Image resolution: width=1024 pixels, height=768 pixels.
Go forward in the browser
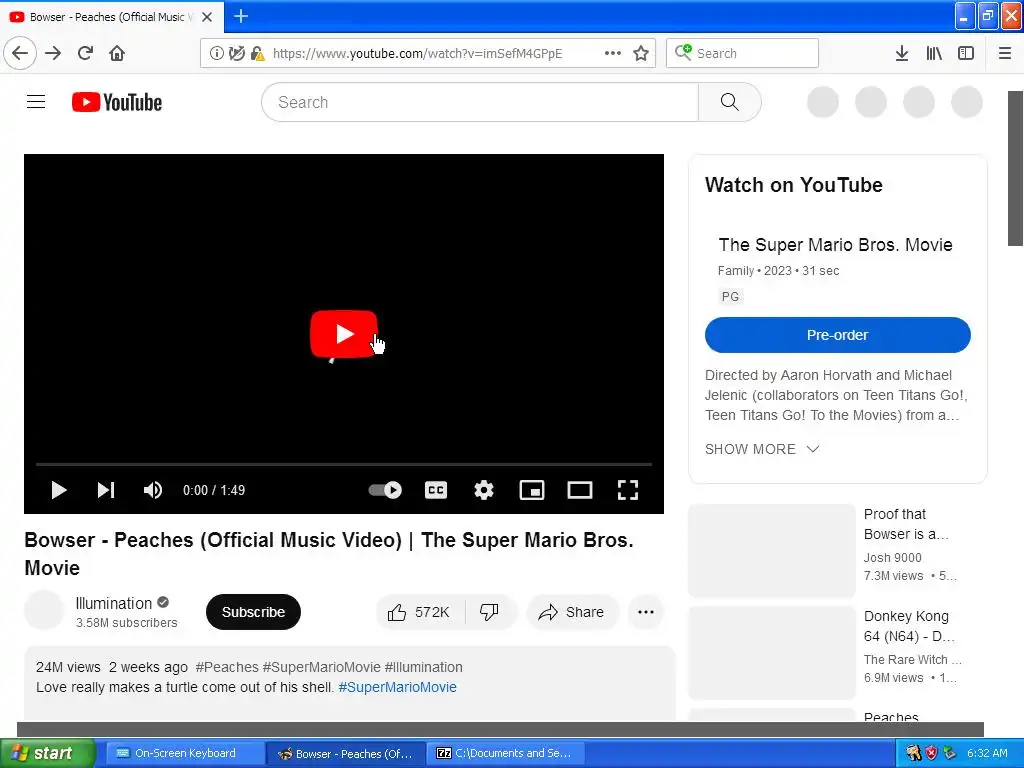click(53, 53)
